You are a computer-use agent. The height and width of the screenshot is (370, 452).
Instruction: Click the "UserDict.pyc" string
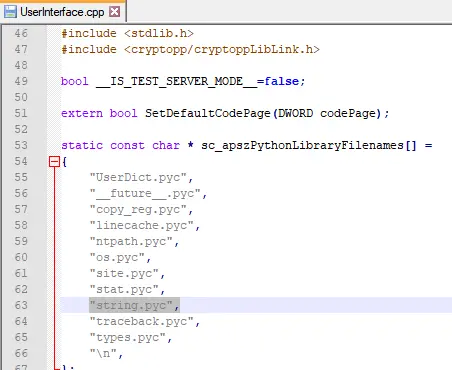click(138, 177)
